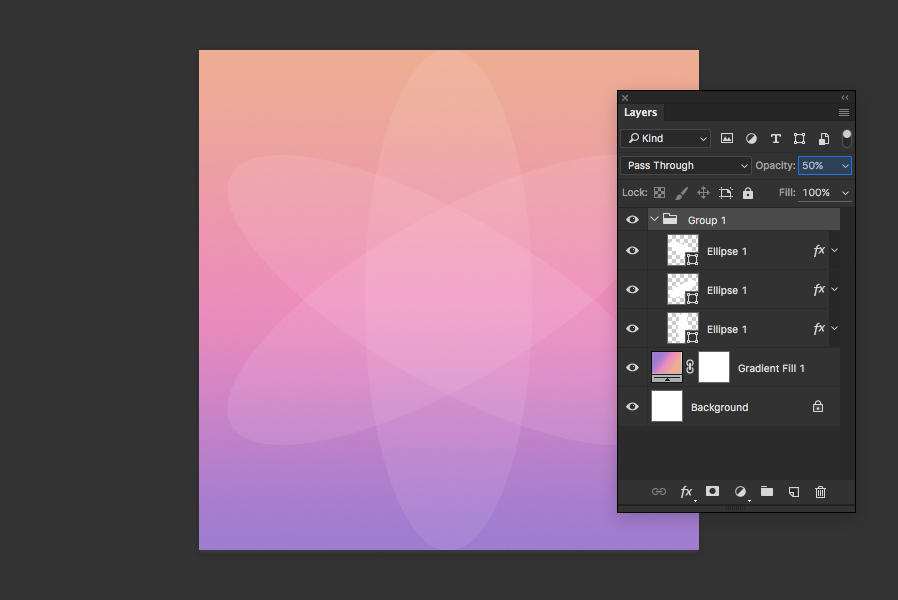Expand effects of middle Ellipse 1 layer

[x=834, y=289]
